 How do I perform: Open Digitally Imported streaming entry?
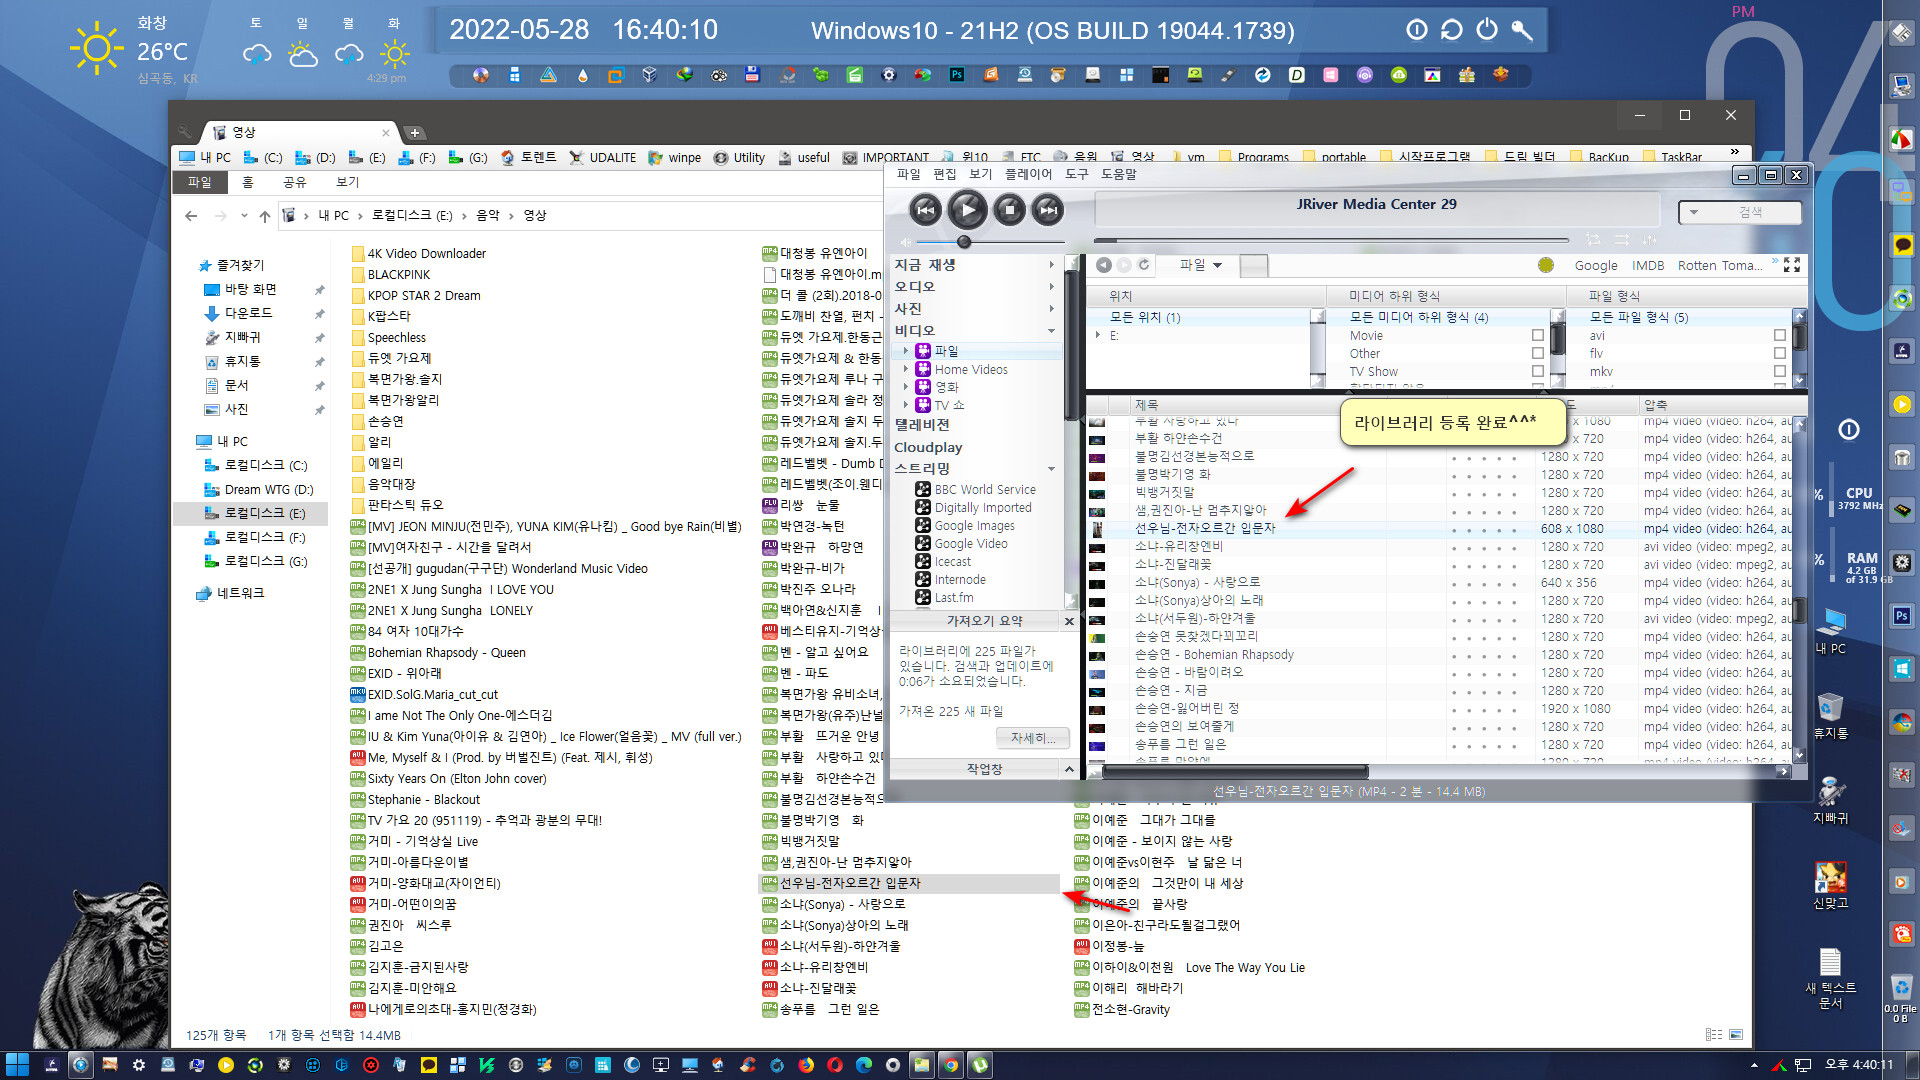[x=982, y=507]
